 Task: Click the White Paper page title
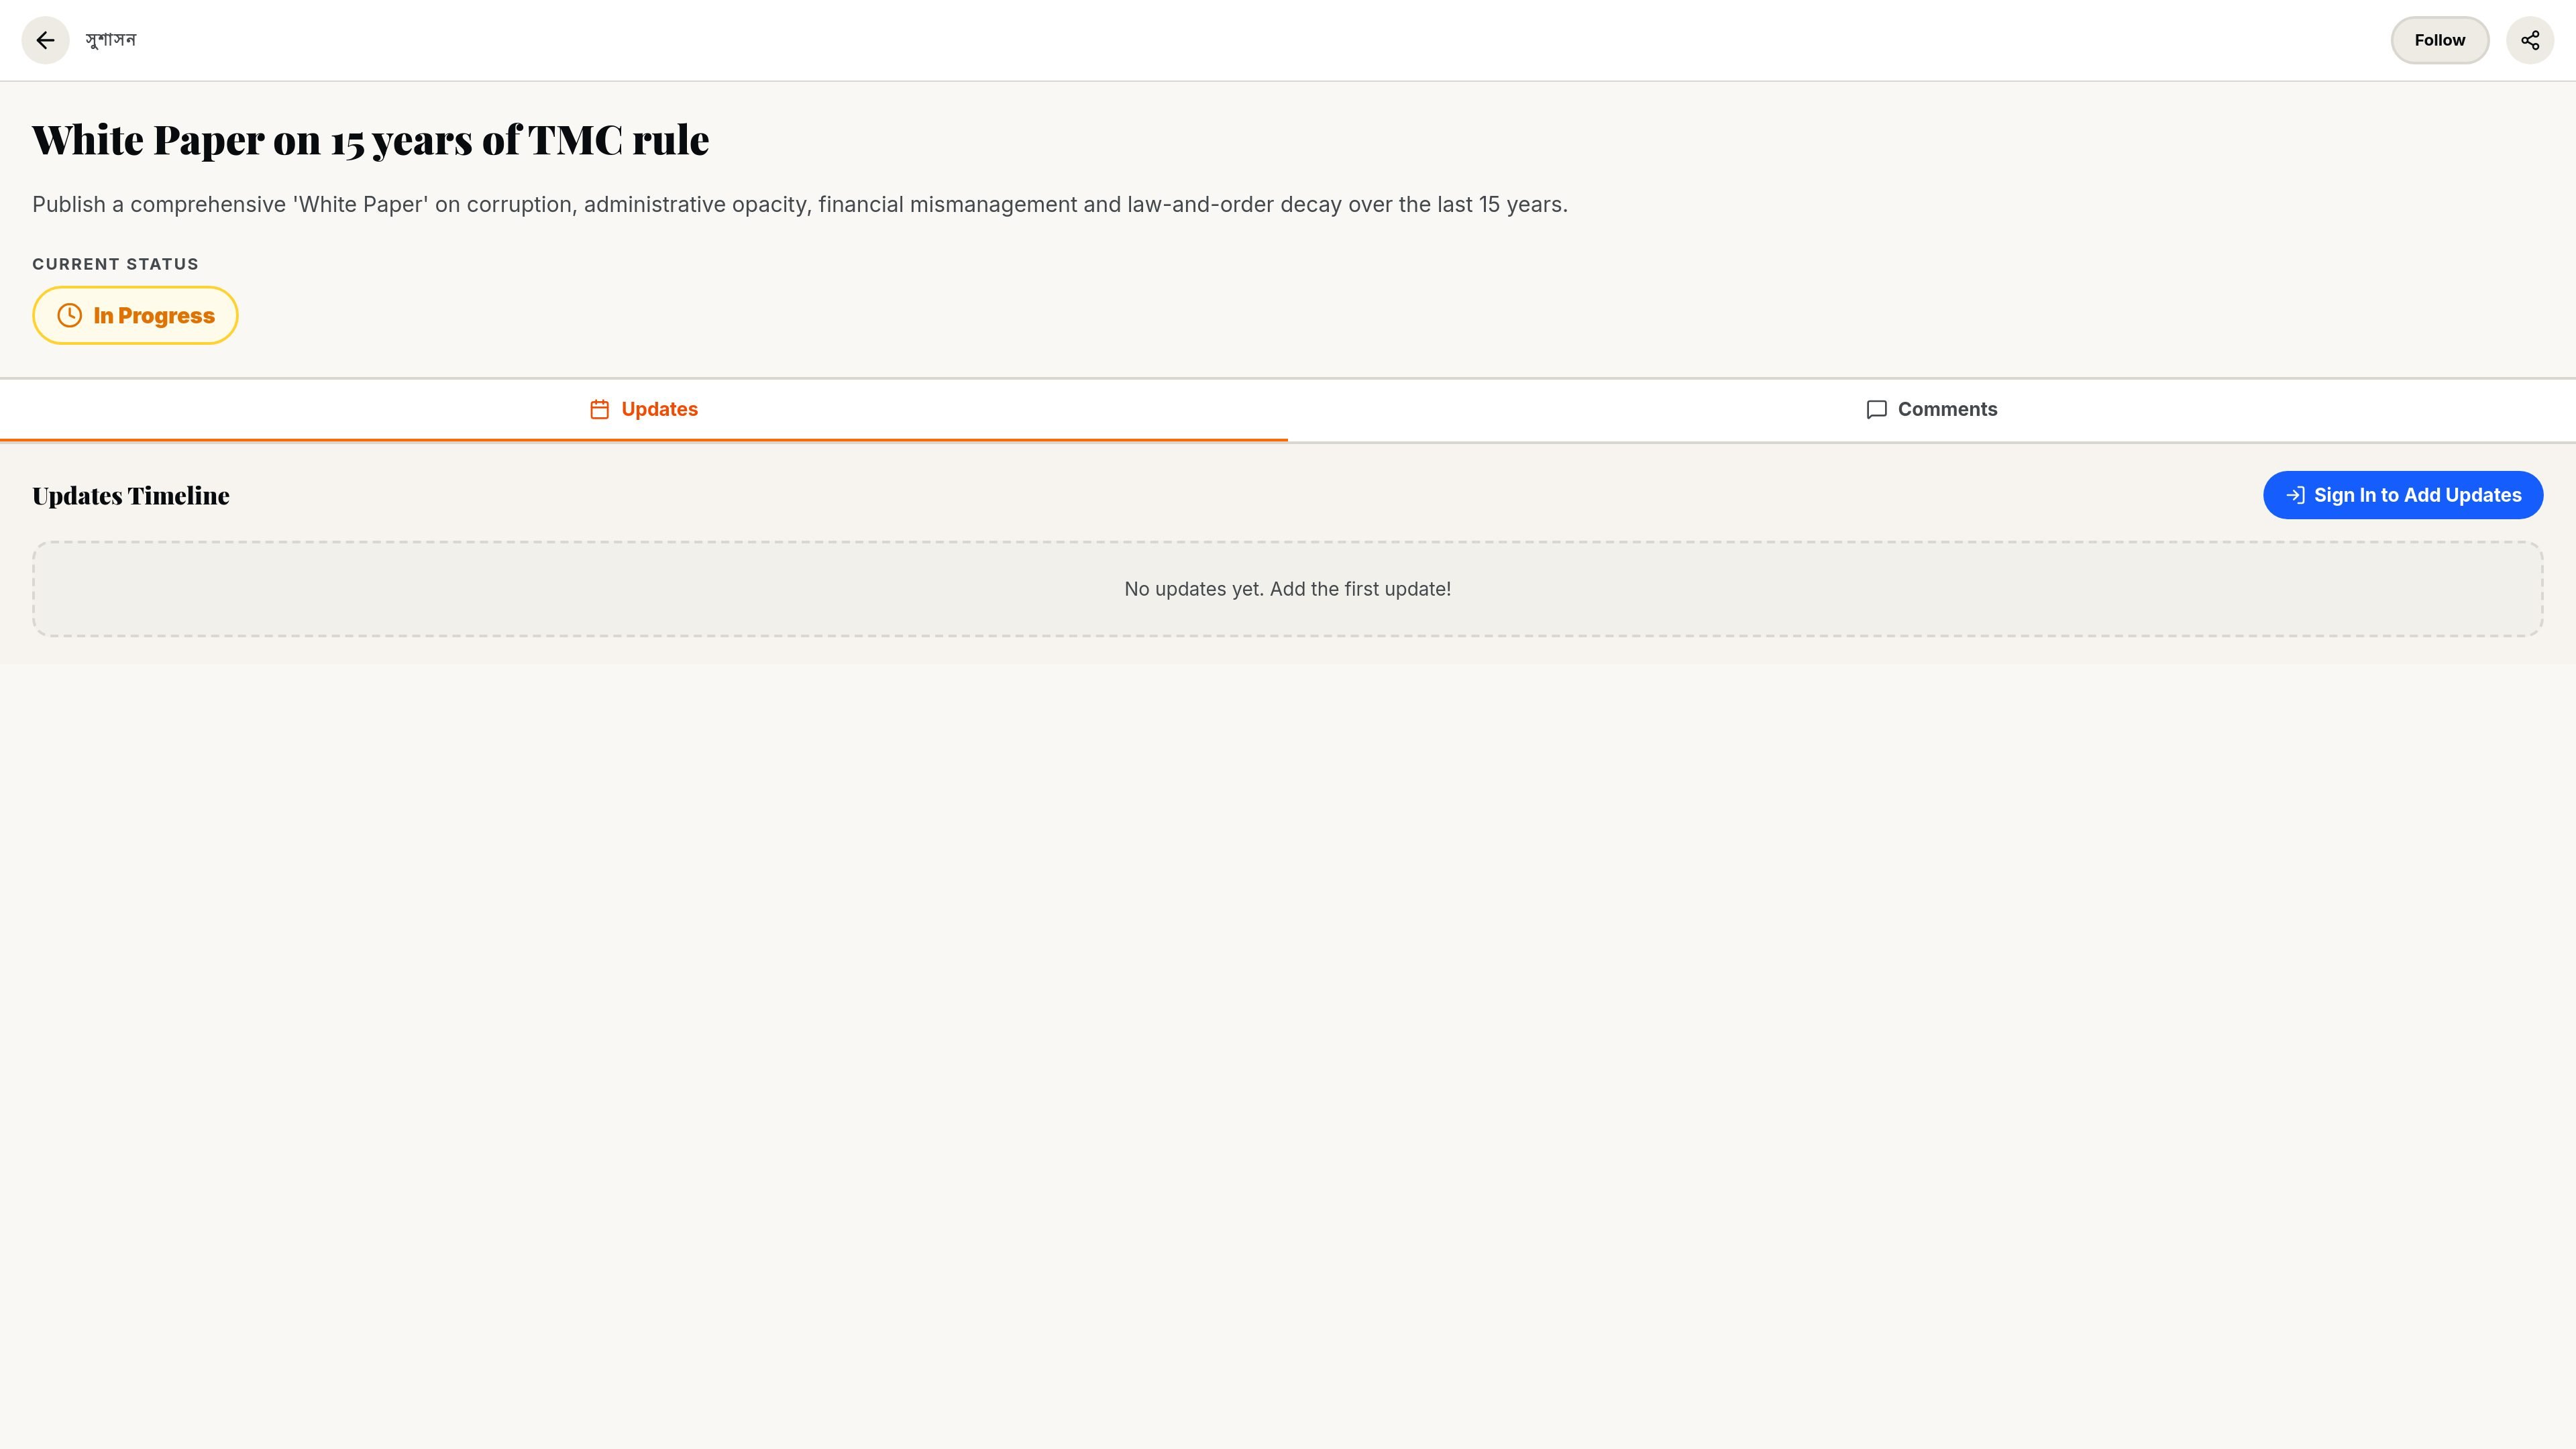tap(371, 139)
